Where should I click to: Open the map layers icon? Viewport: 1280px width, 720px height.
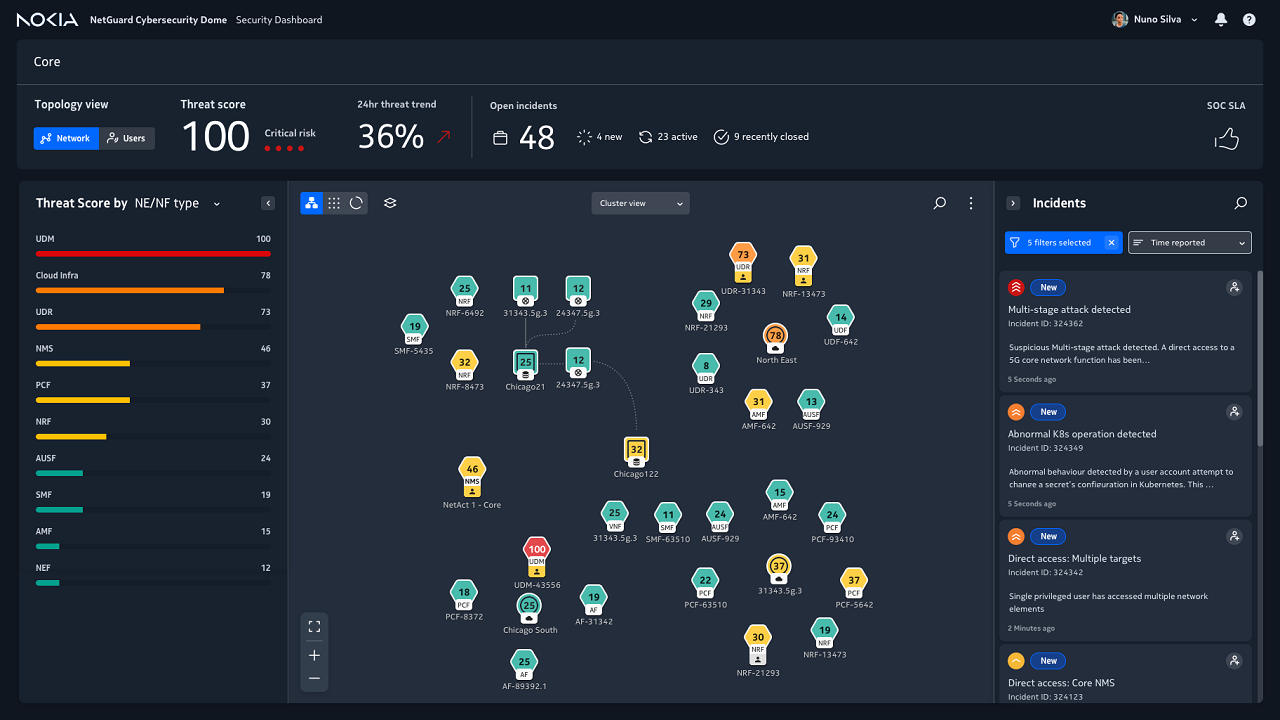pyautogui.click(x=390, y=203)
